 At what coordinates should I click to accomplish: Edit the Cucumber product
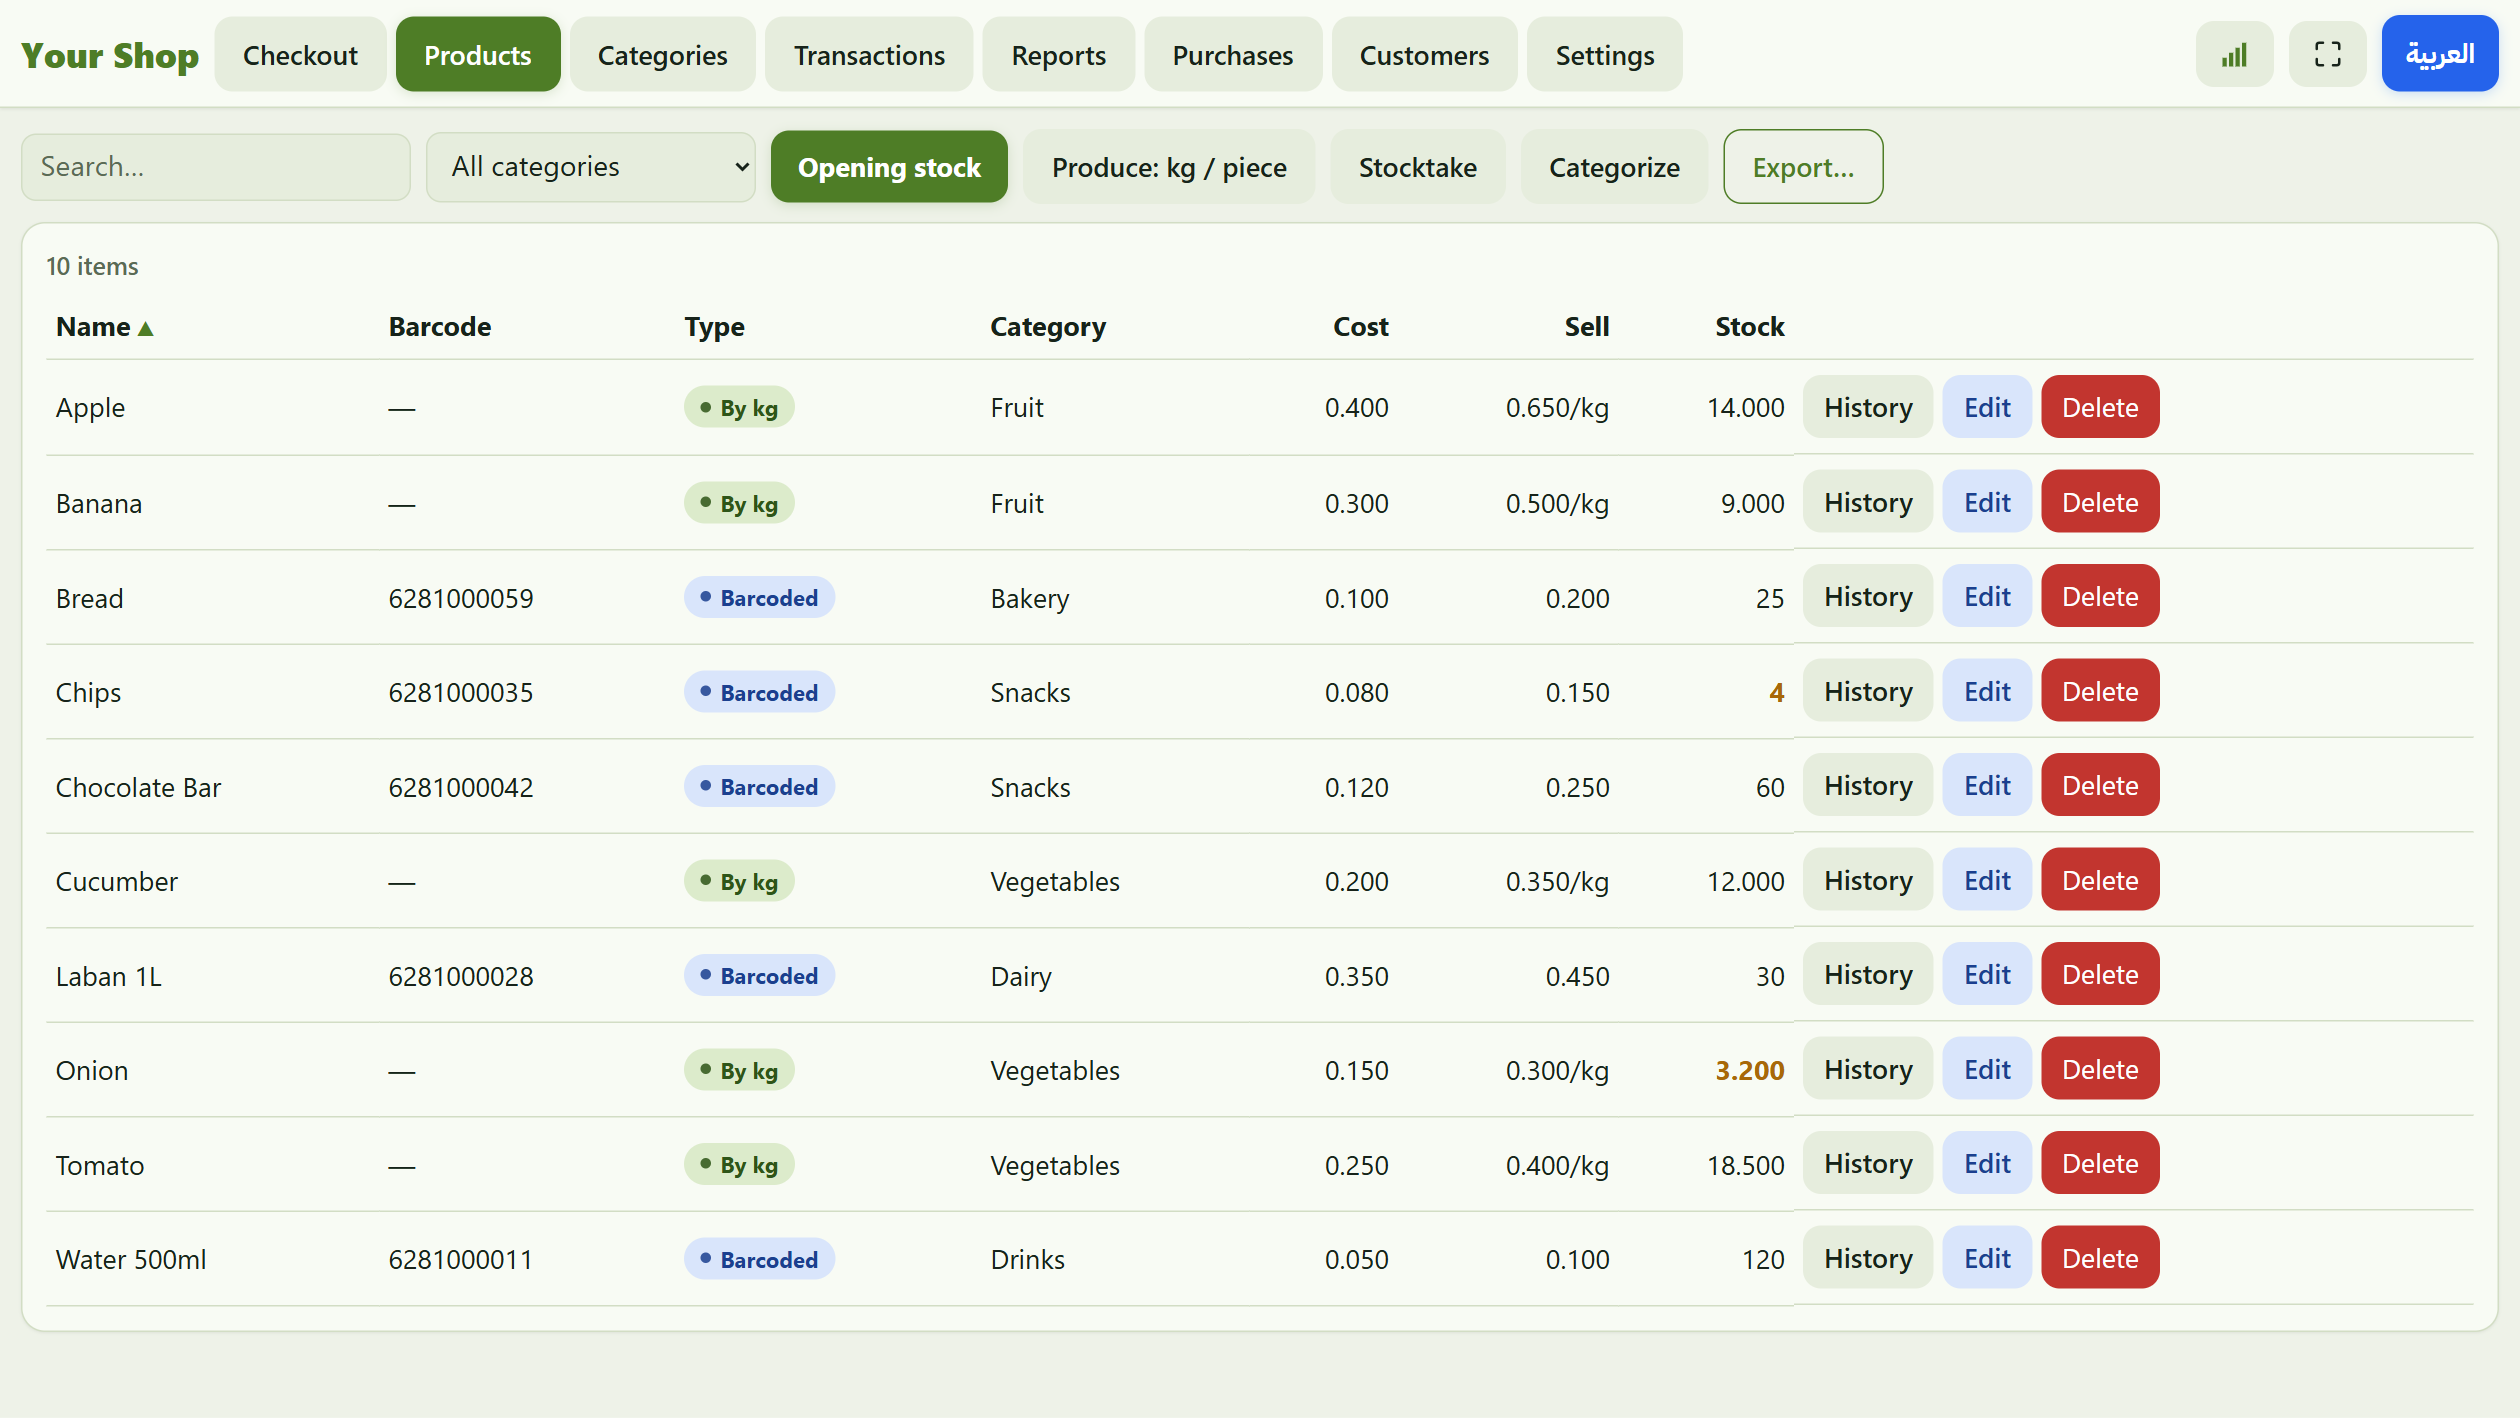1987,880
